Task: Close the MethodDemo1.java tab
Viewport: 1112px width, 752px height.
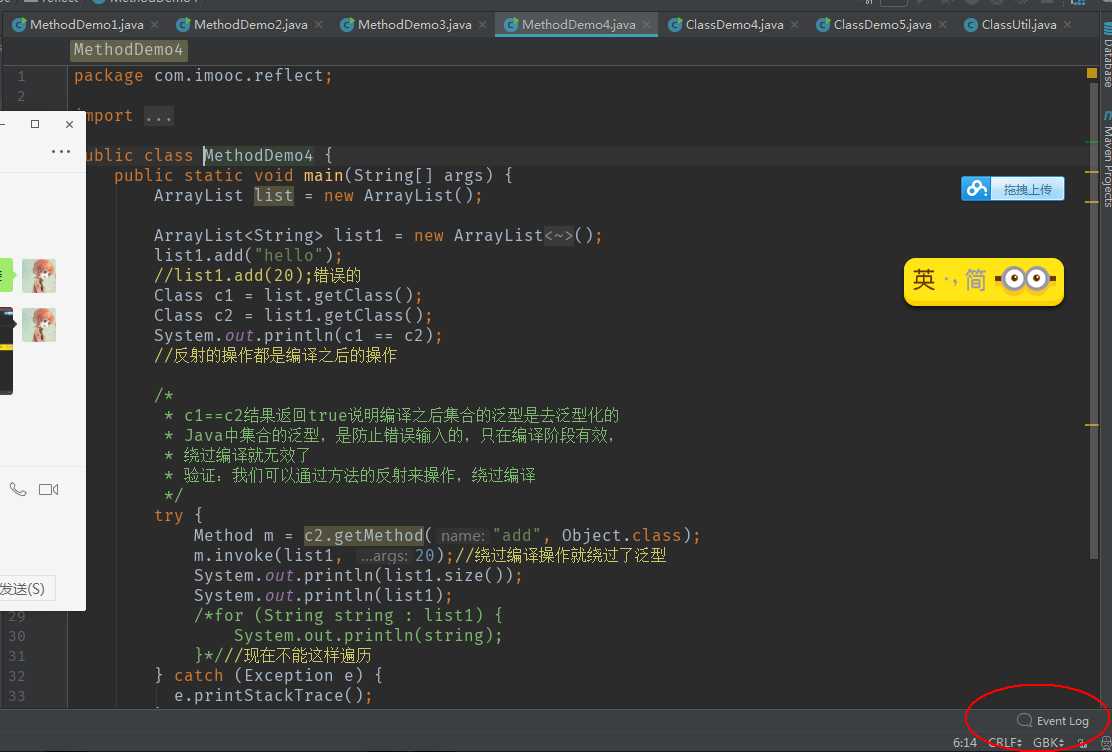Action: (x=155, y=25)
